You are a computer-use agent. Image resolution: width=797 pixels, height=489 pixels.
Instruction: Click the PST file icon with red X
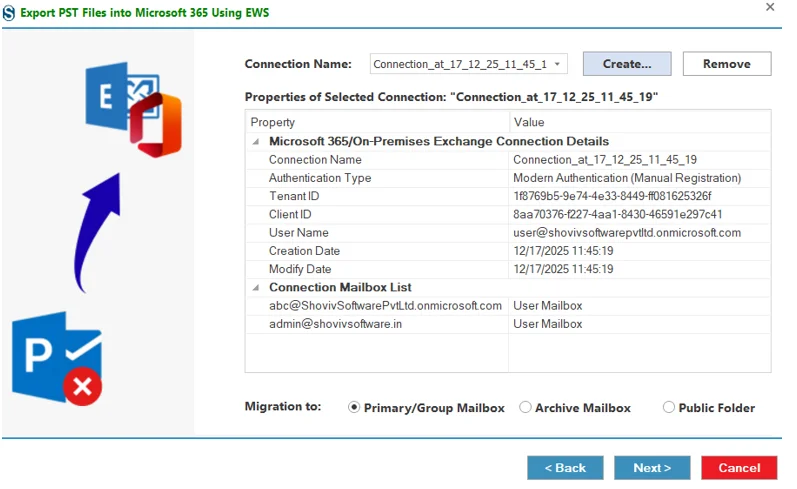pyautogui.click(x=57, y=358)
